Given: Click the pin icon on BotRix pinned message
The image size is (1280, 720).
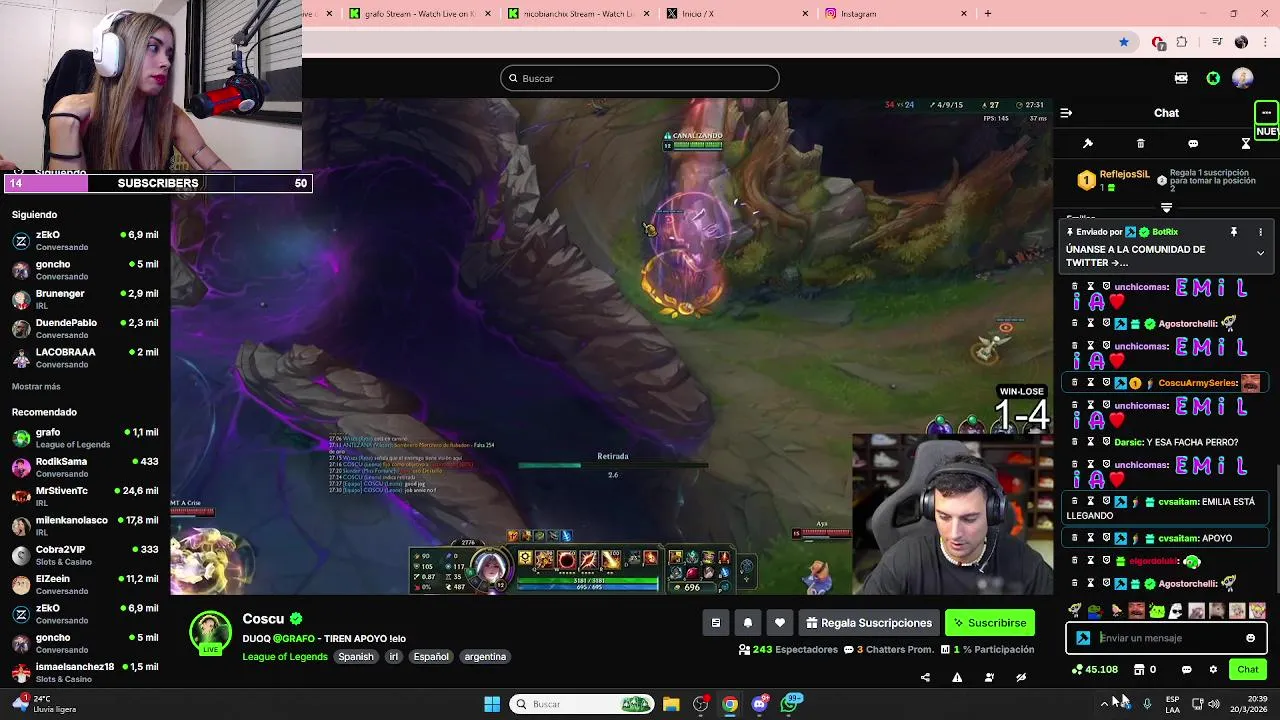Looking at the screenshot, I should coord(1234,232).
